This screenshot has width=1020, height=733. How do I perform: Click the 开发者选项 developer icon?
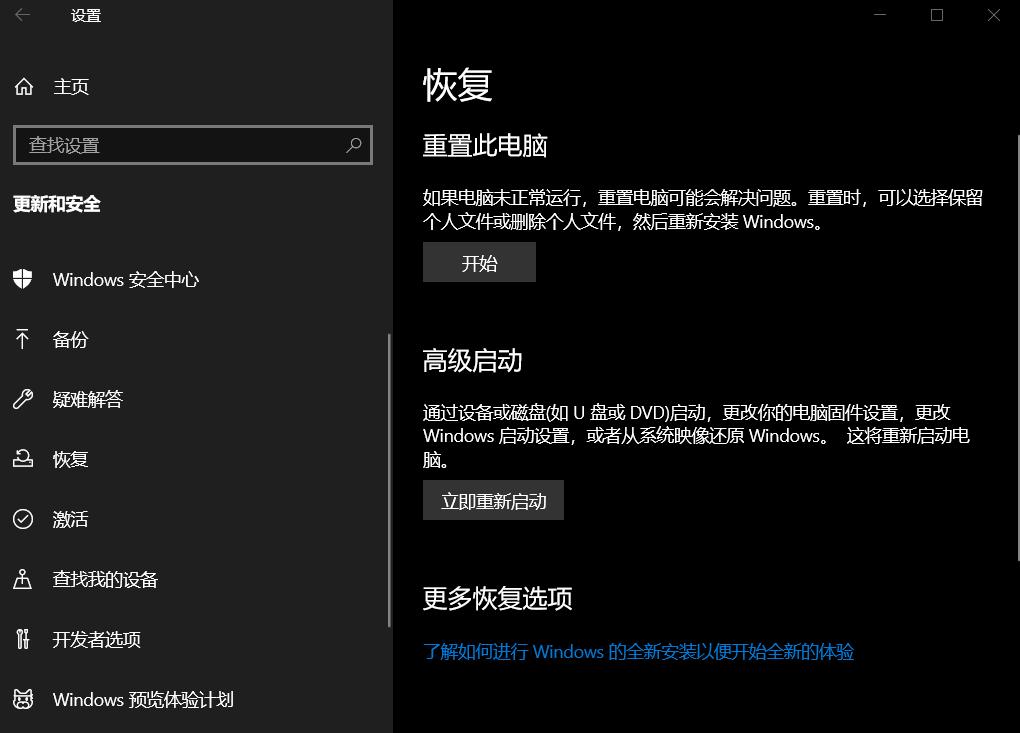pyautogui.click(x=24, y=639)
